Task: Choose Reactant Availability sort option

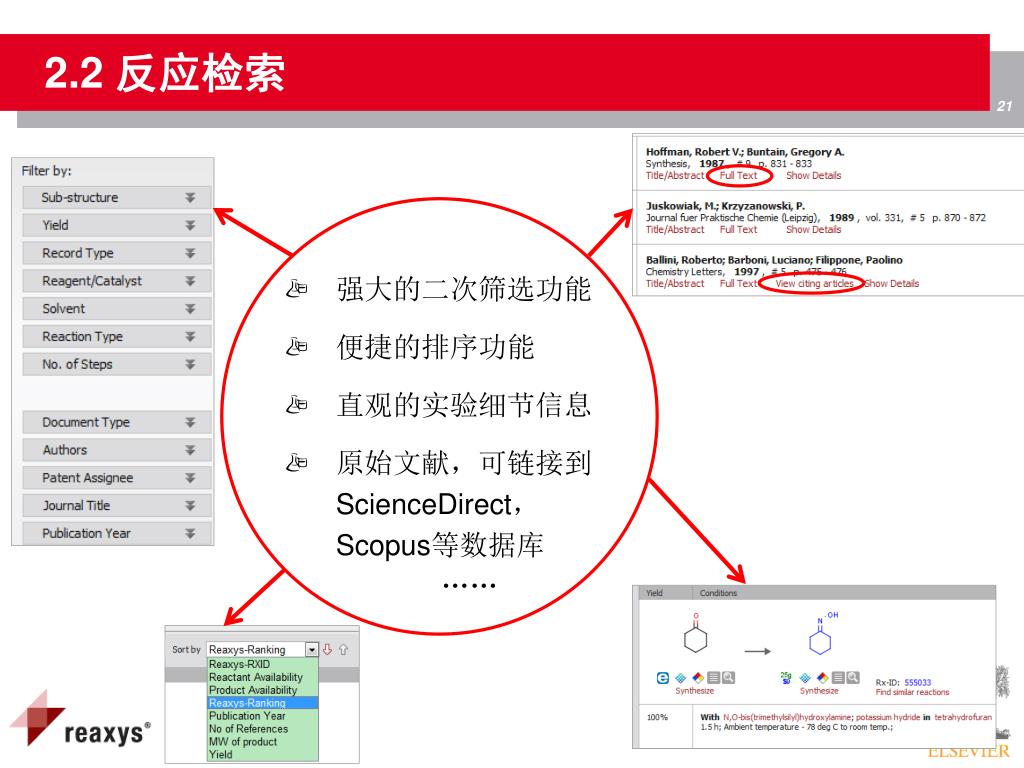Action: [263, 677]
